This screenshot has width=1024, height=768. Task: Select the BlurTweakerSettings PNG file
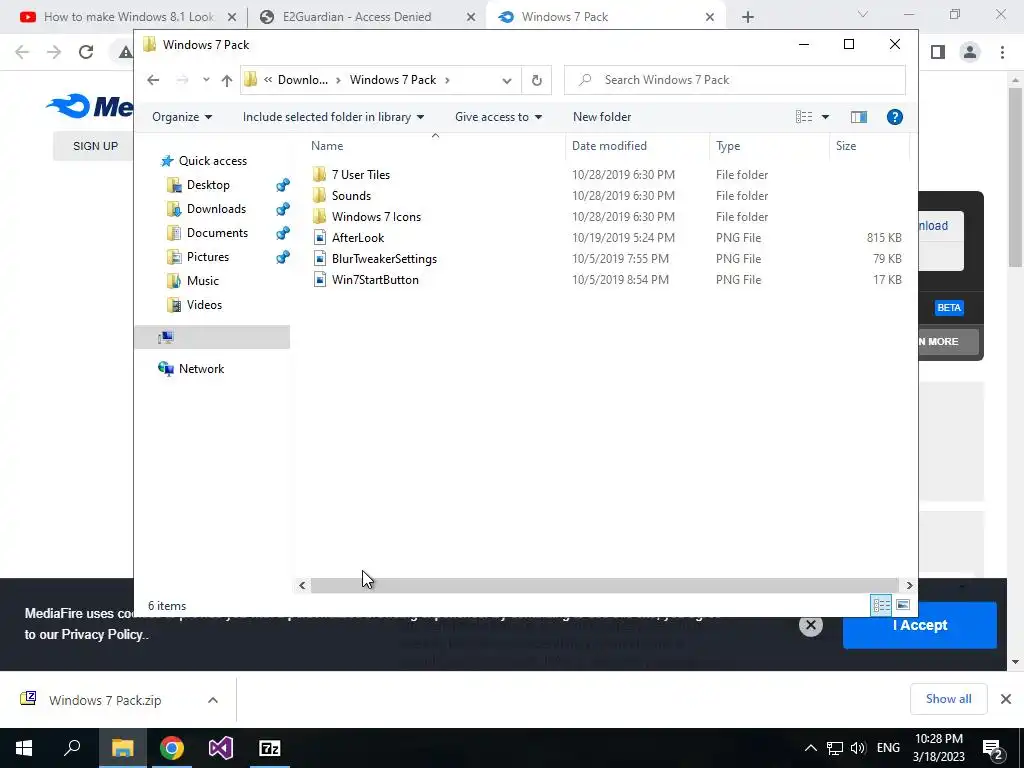(x=384, y=259)
